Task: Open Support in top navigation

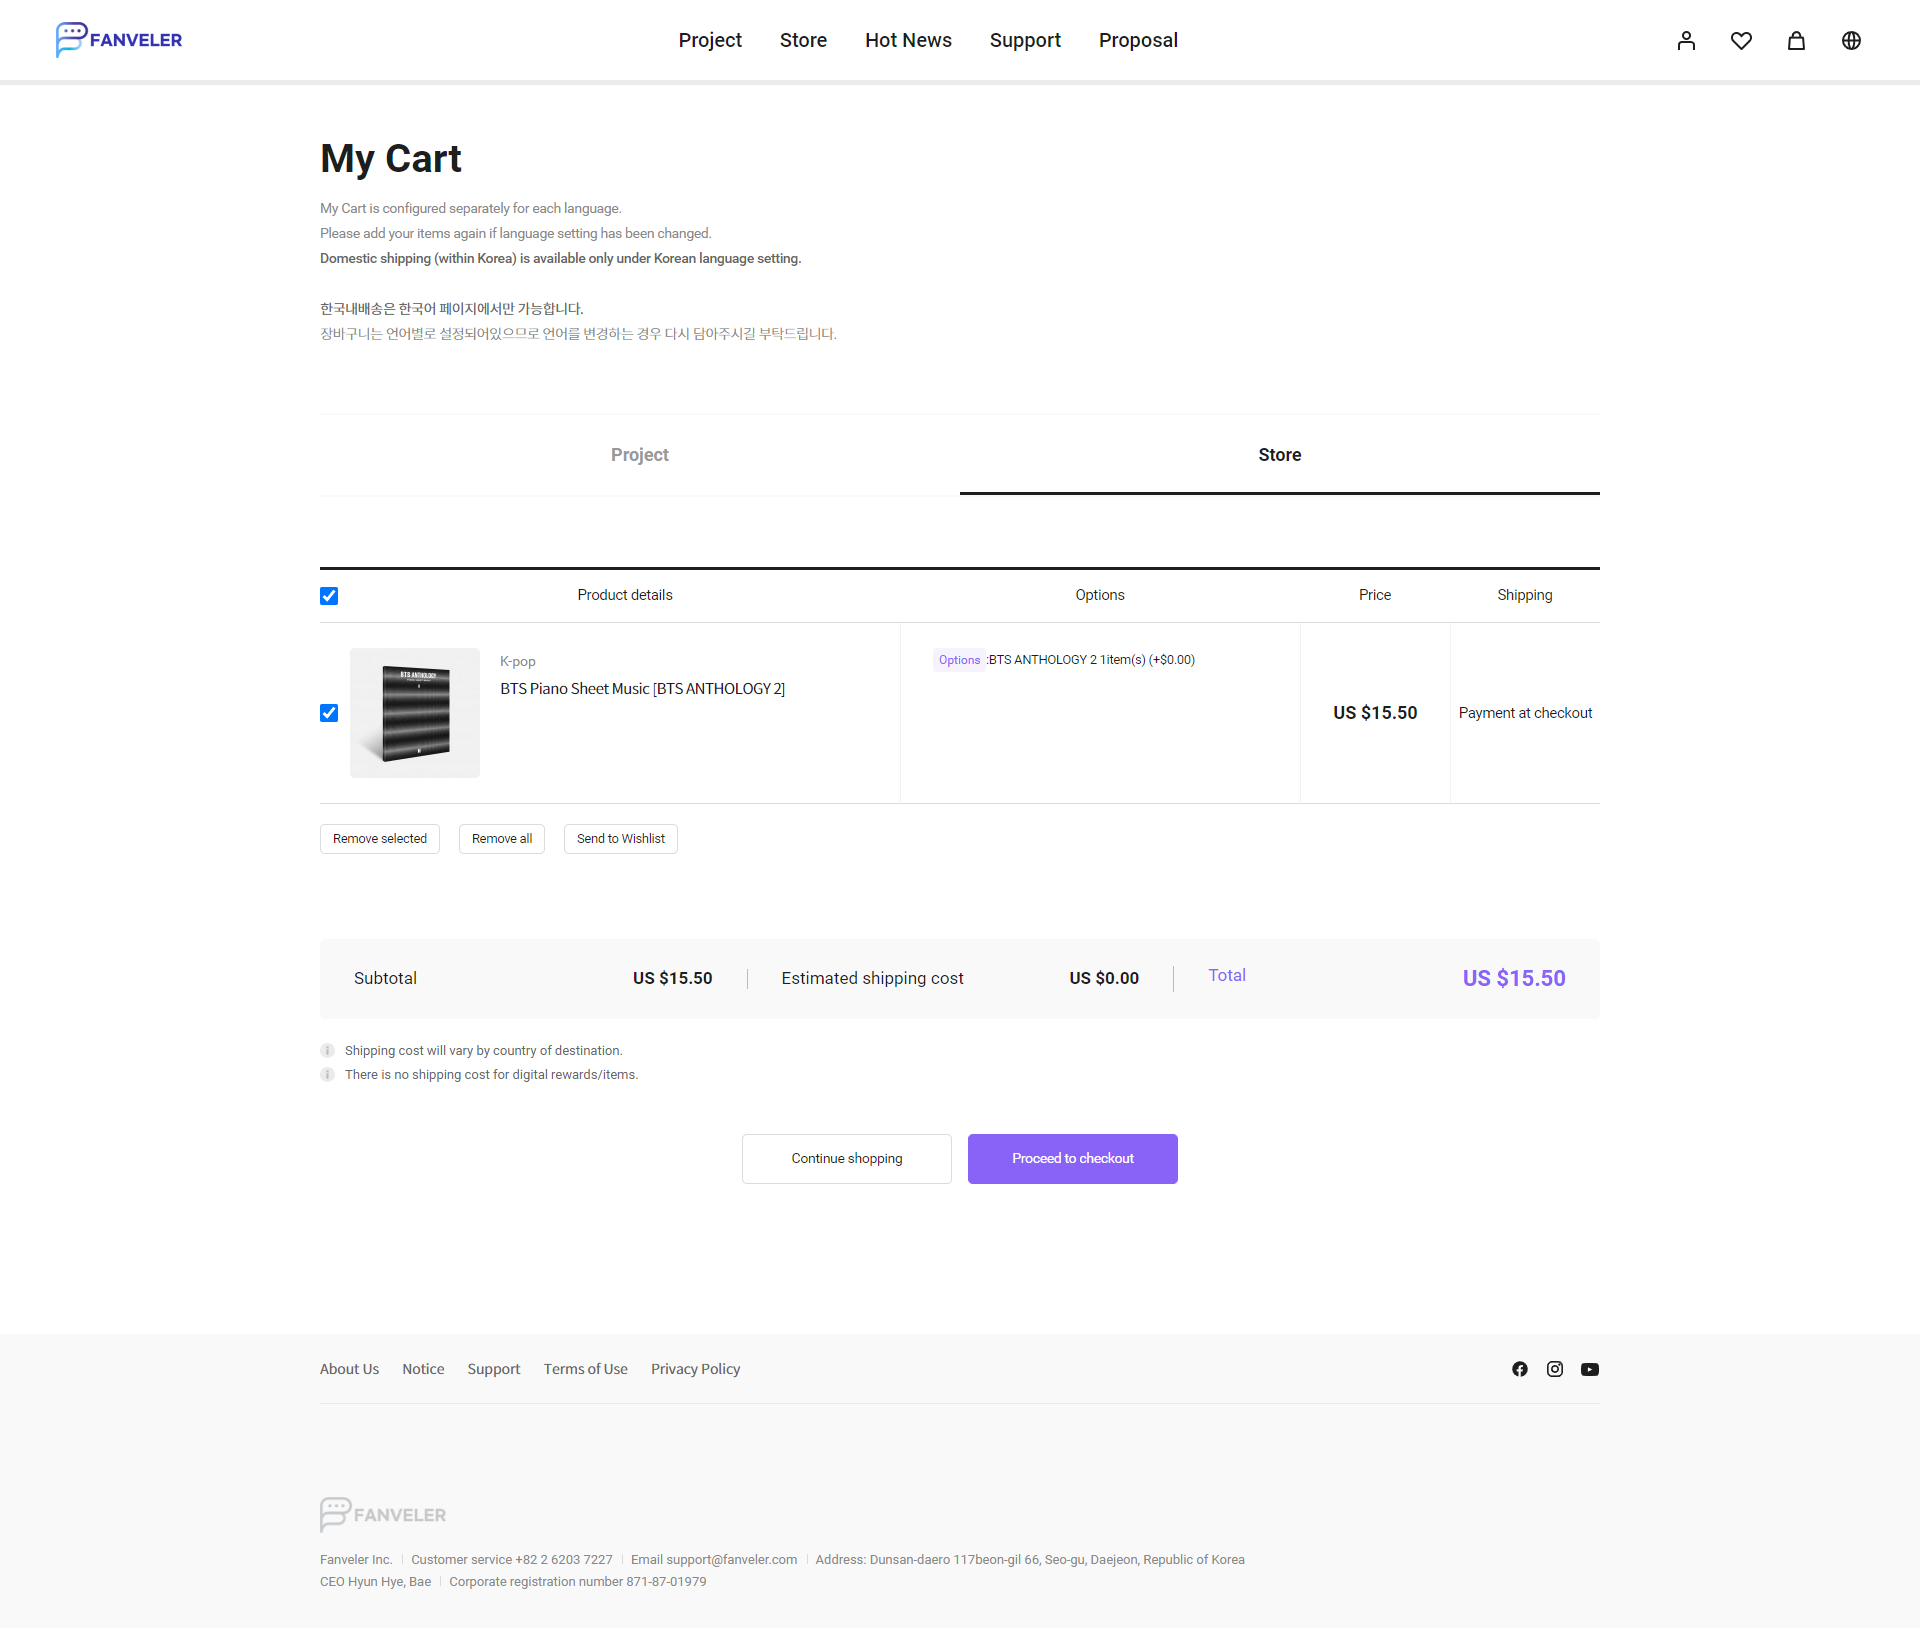Action: pos(1025,40)
